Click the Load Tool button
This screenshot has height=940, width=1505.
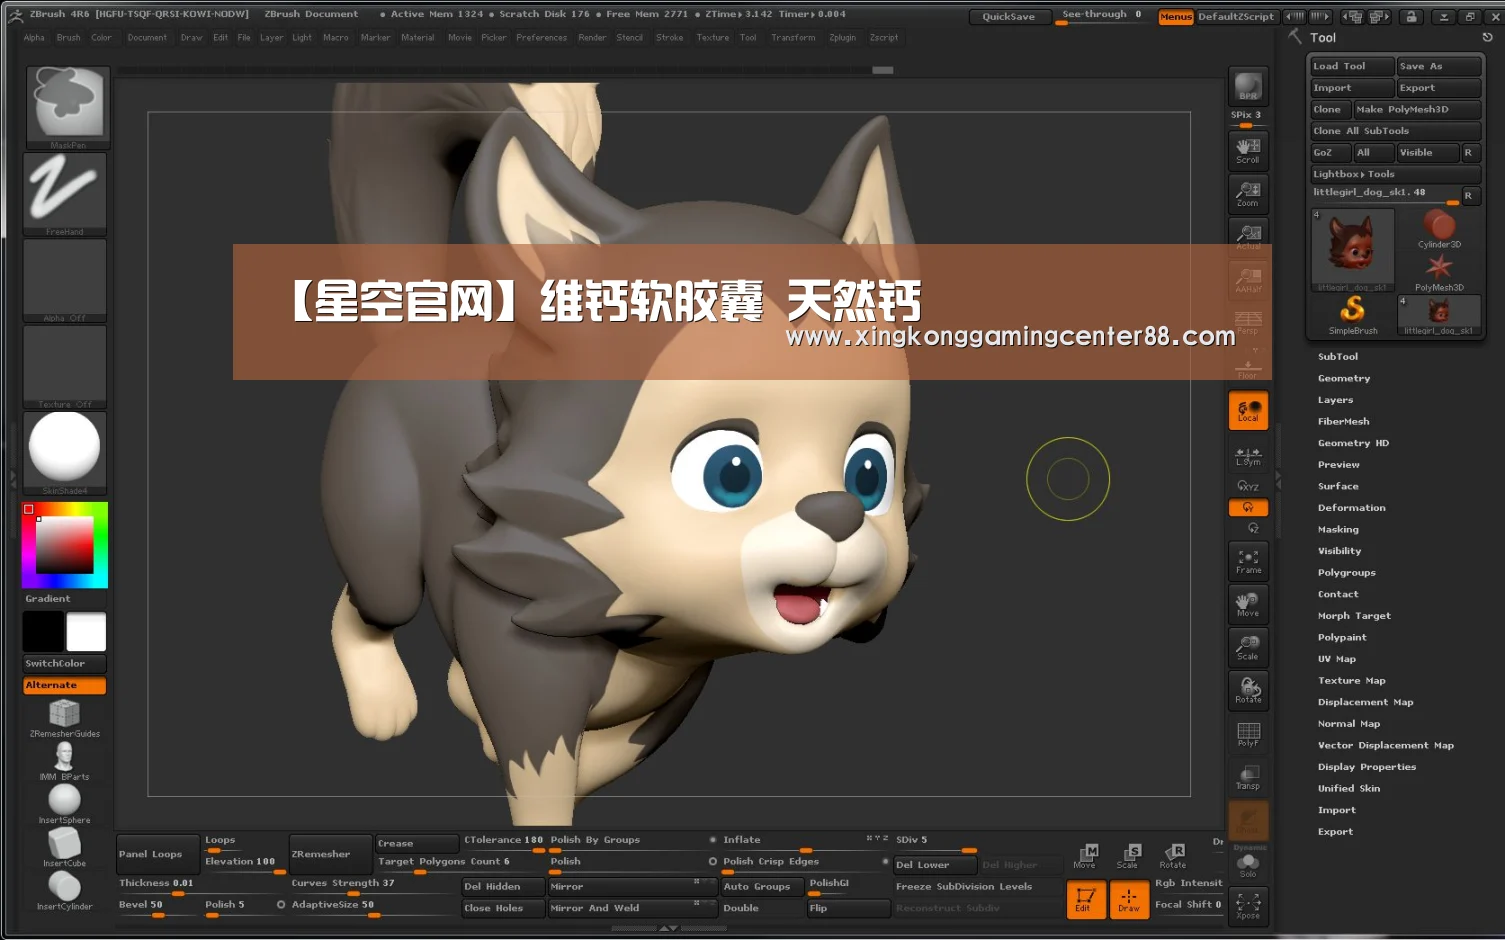tap(1351, 66)
